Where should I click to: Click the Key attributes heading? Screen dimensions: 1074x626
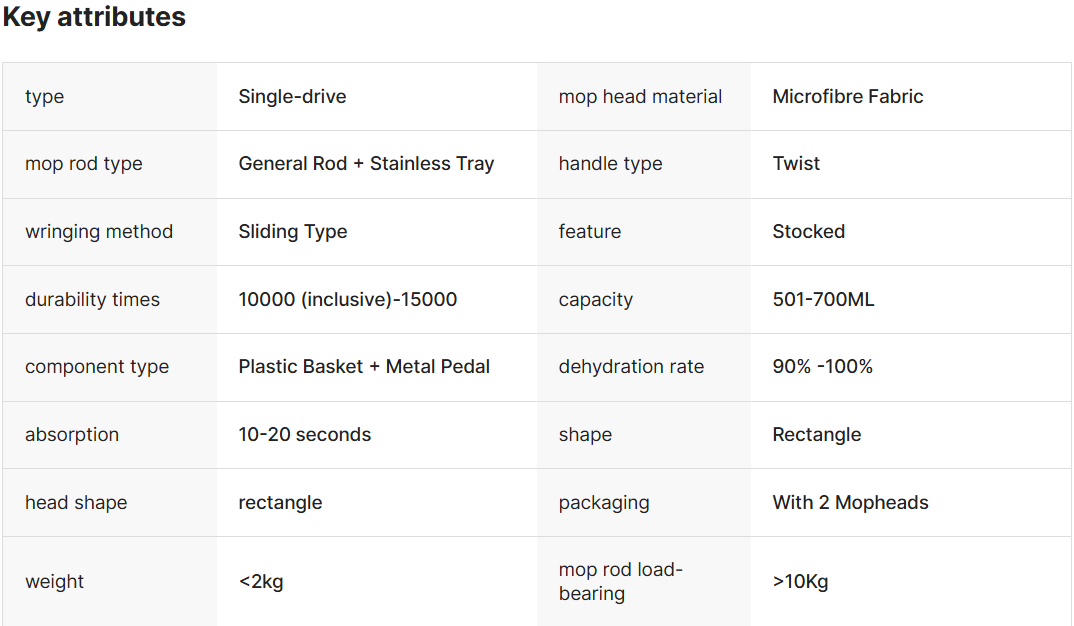94,17
